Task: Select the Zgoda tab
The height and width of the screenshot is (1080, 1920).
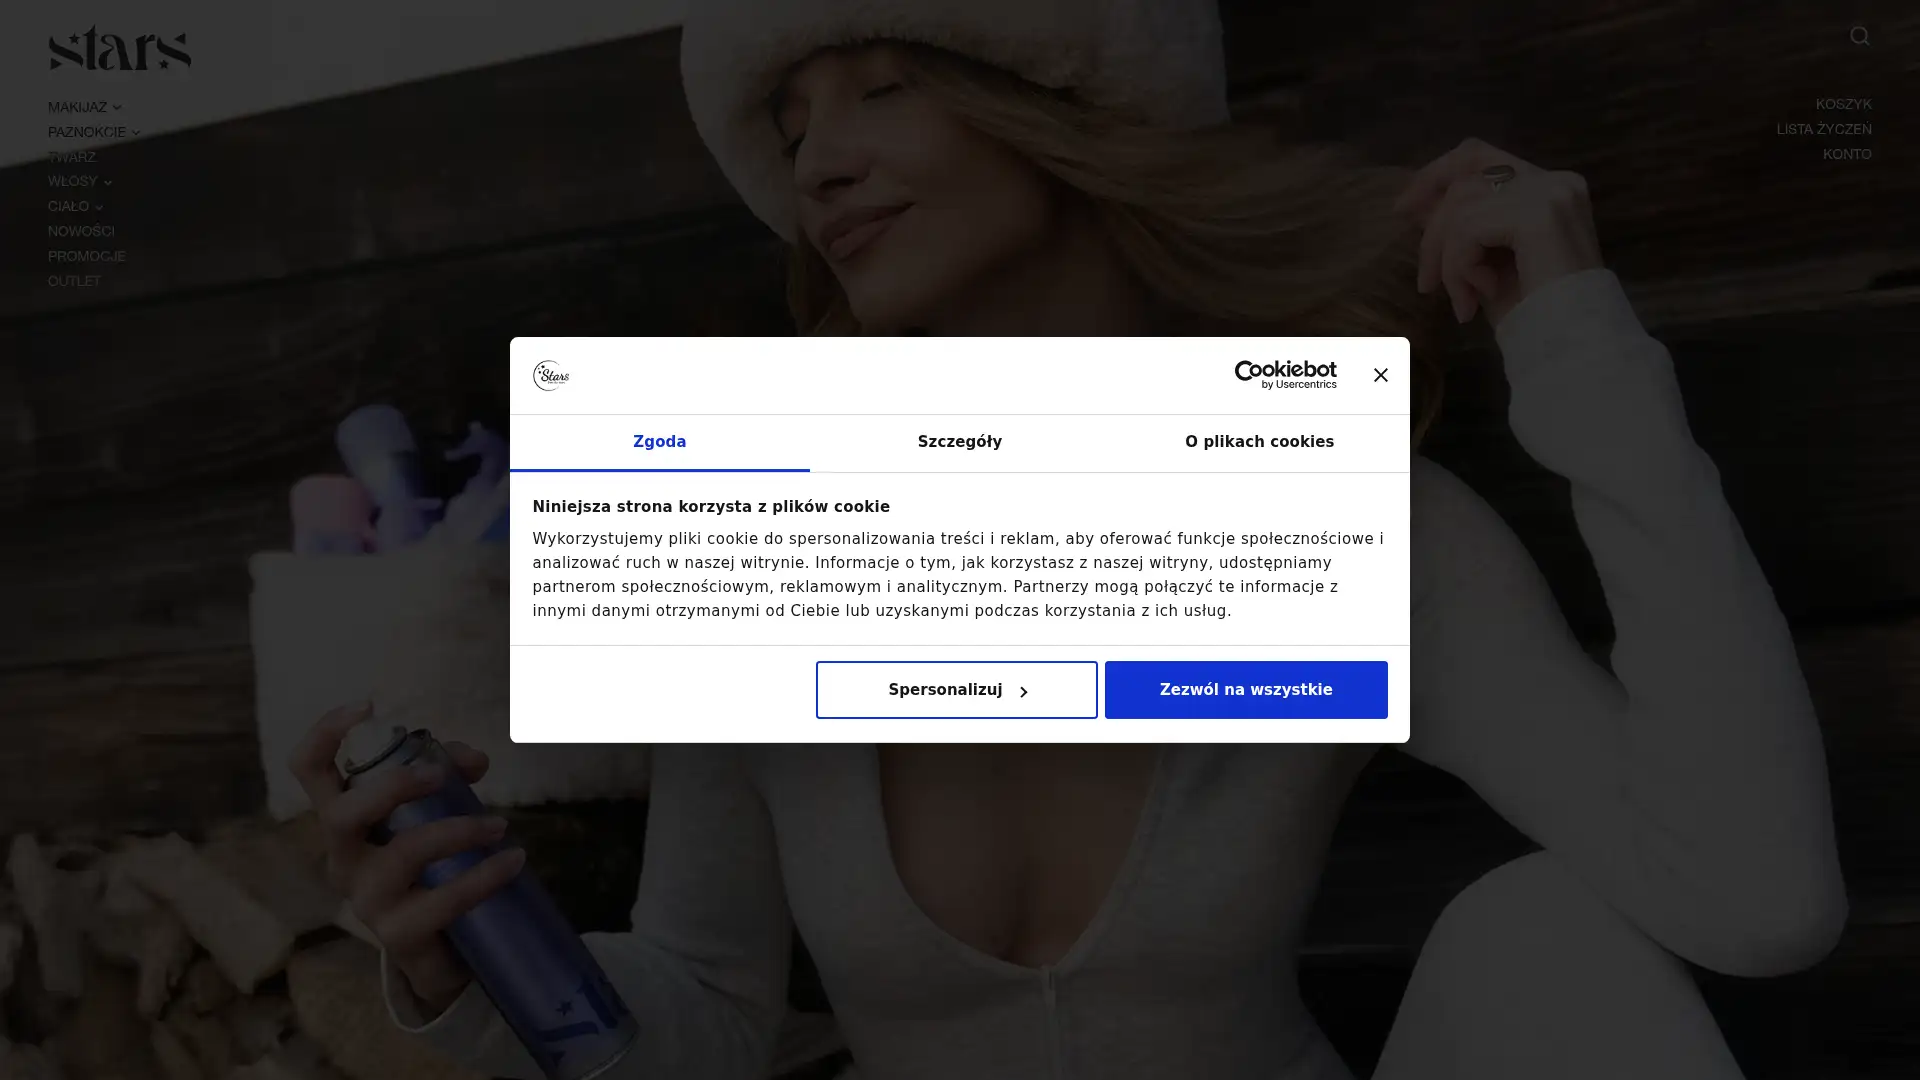Action: coord(659,442)
